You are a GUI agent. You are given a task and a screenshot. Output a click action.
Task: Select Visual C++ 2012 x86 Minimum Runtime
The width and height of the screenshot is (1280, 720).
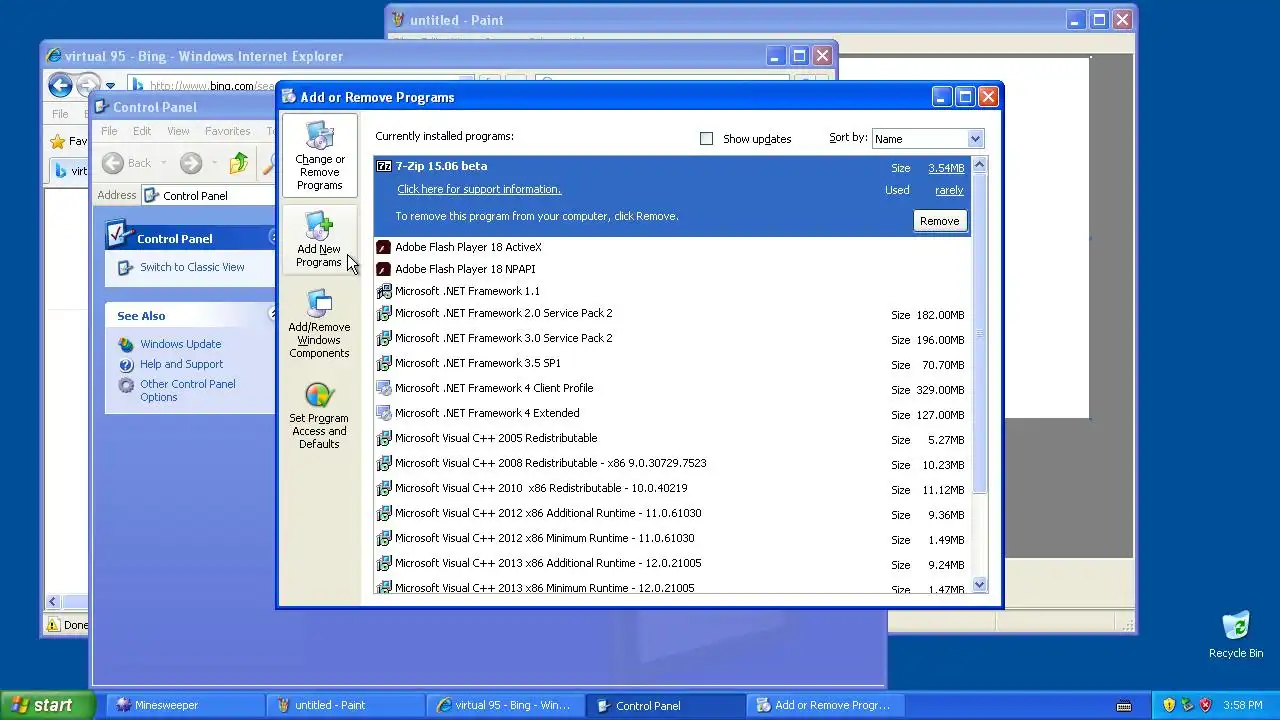point(672,539)
